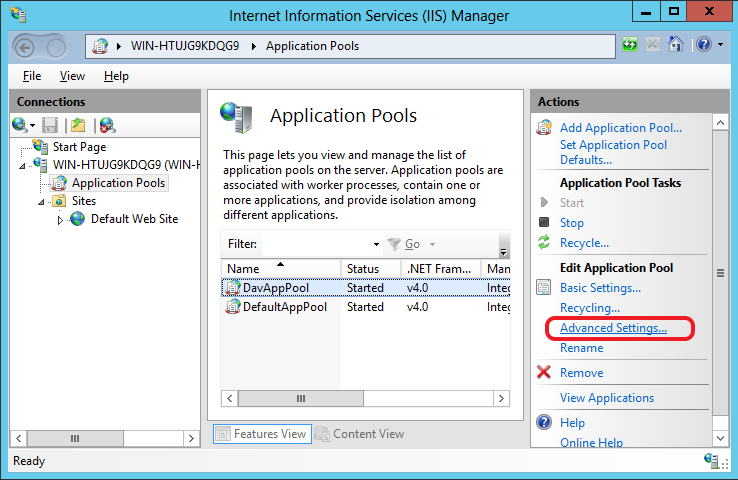Click the refresh page icon in address bar
The height and width of the screenshot is (480, 738).
(x=629, y=45)
